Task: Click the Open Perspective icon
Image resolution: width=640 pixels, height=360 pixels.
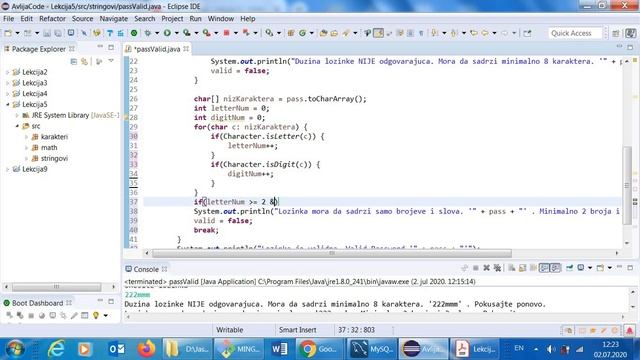Action: [616, 33]
